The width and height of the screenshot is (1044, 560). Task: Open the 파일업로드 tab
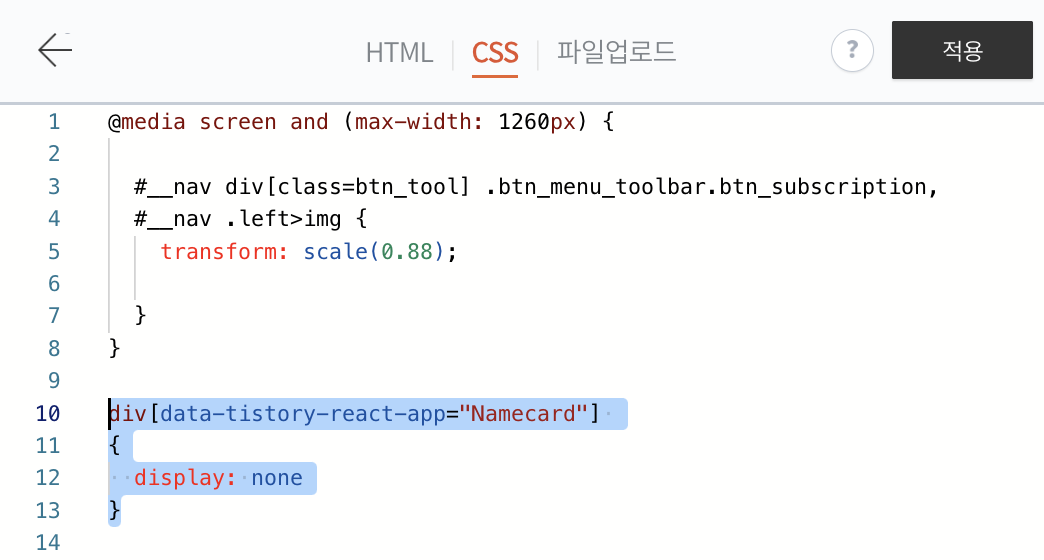(616, 51)
